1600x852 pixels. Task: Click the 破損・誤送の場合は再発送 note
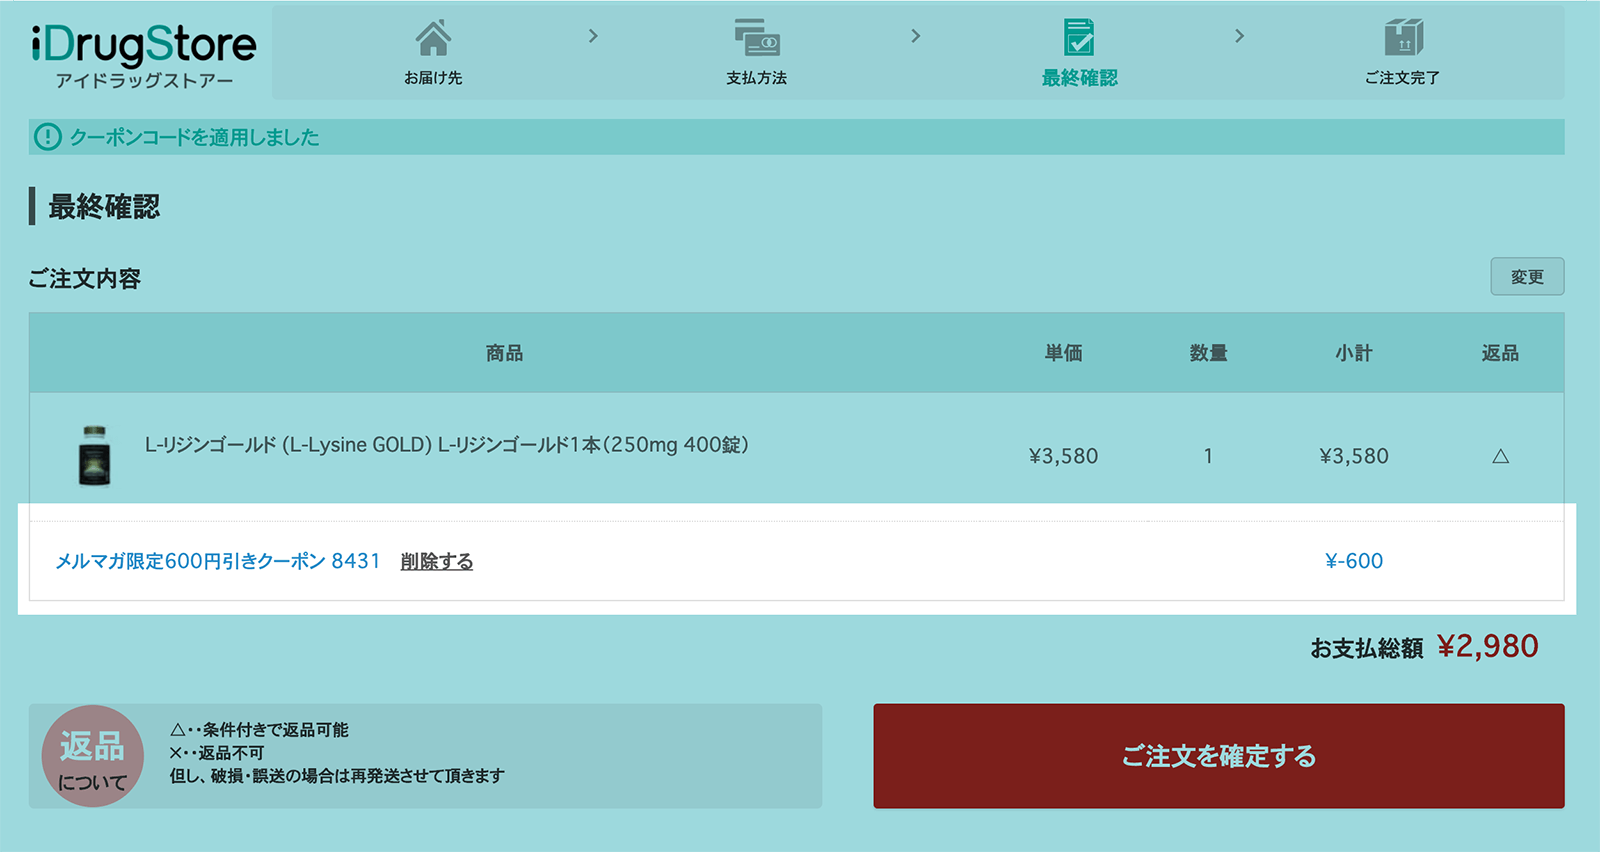point(337,776)
